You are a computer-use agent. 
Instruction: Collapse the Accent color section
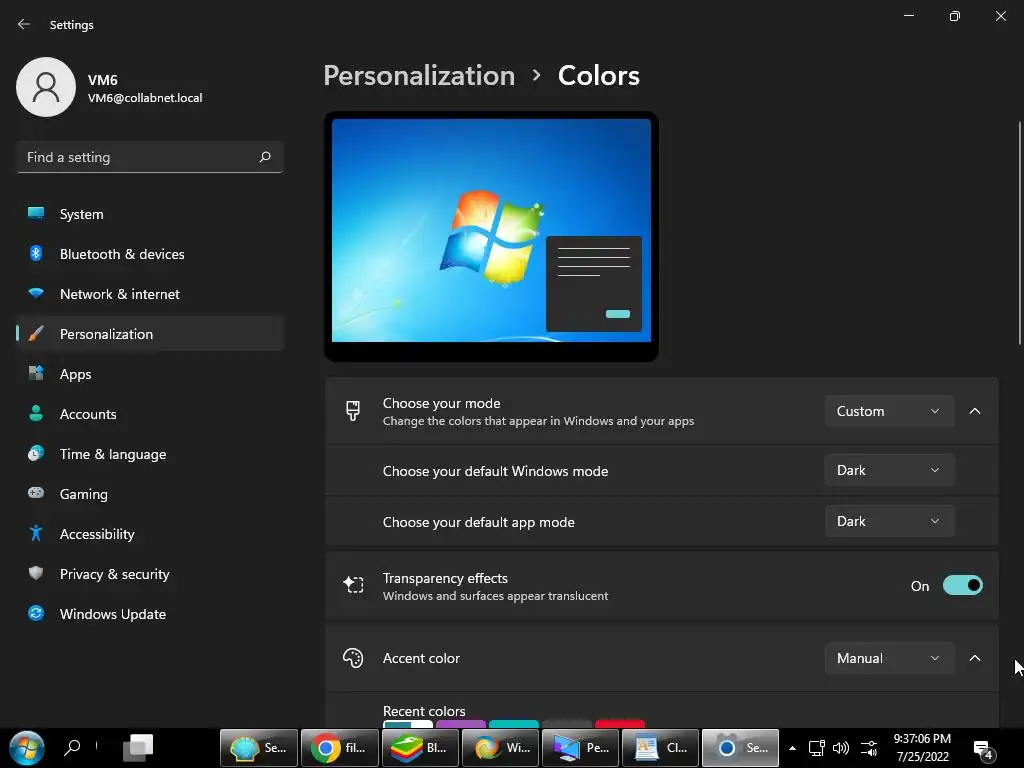tap(974, 658)
